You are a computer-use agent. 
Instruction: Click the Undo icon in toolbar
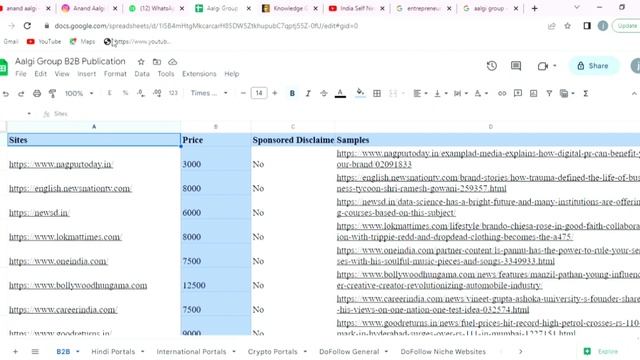pos(6,93)
